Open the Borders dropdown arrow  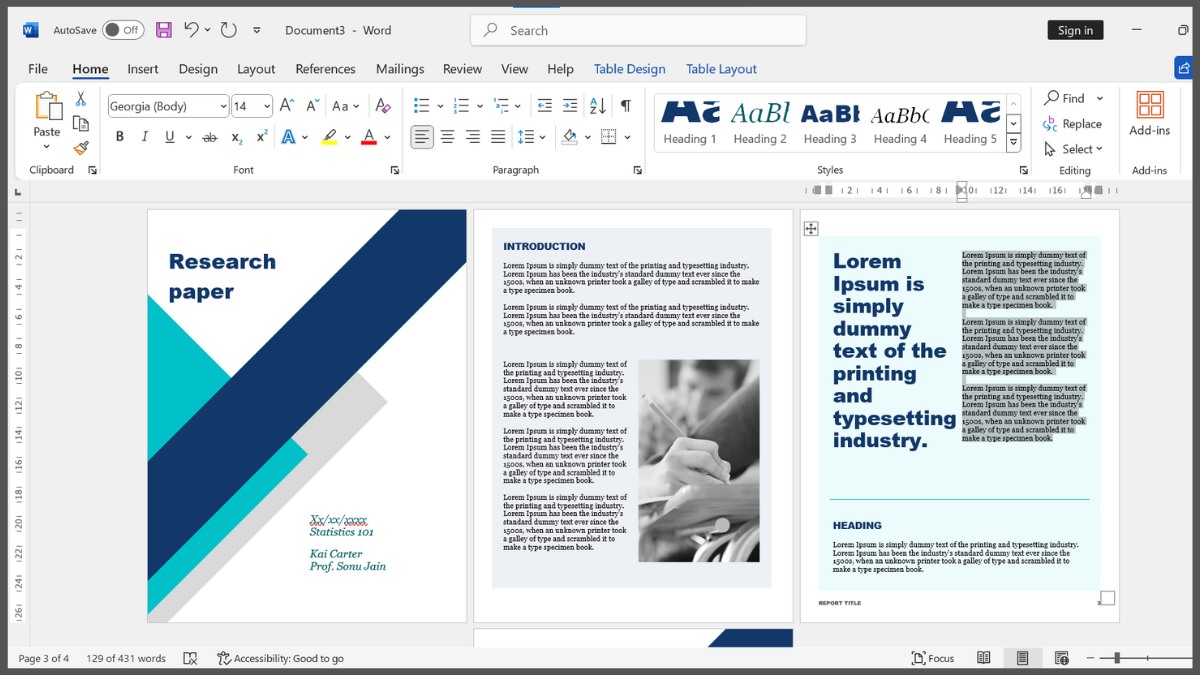(x=627, y=137)
